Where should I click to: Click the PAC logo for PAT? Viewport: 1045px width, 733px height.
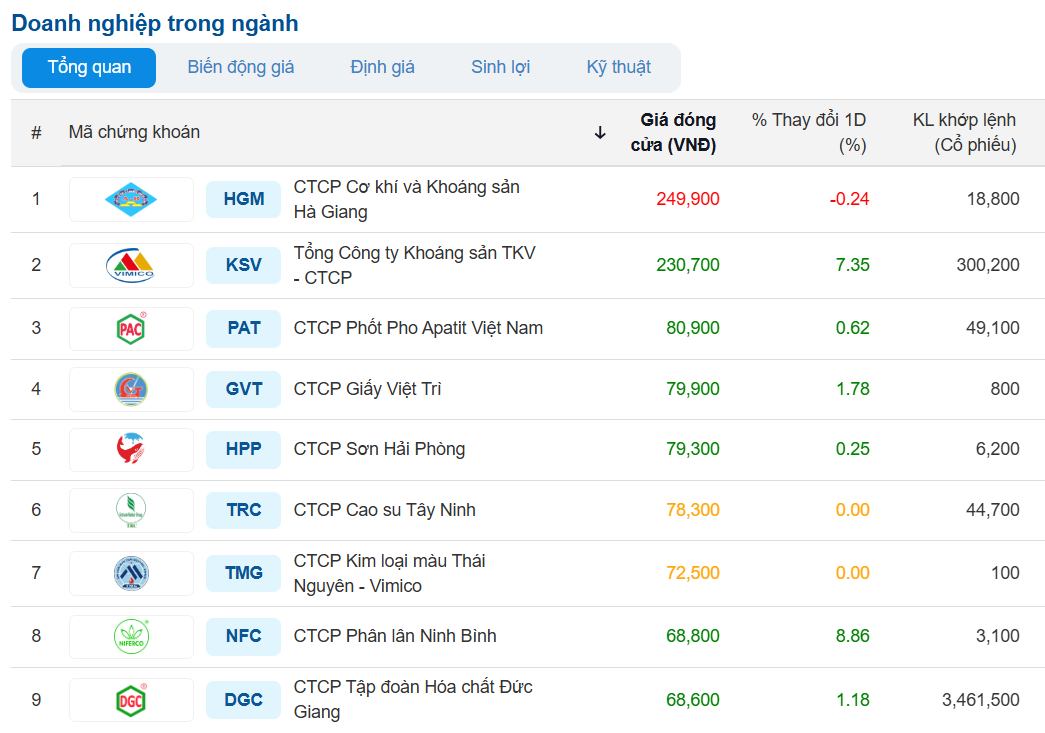(131, 328)
